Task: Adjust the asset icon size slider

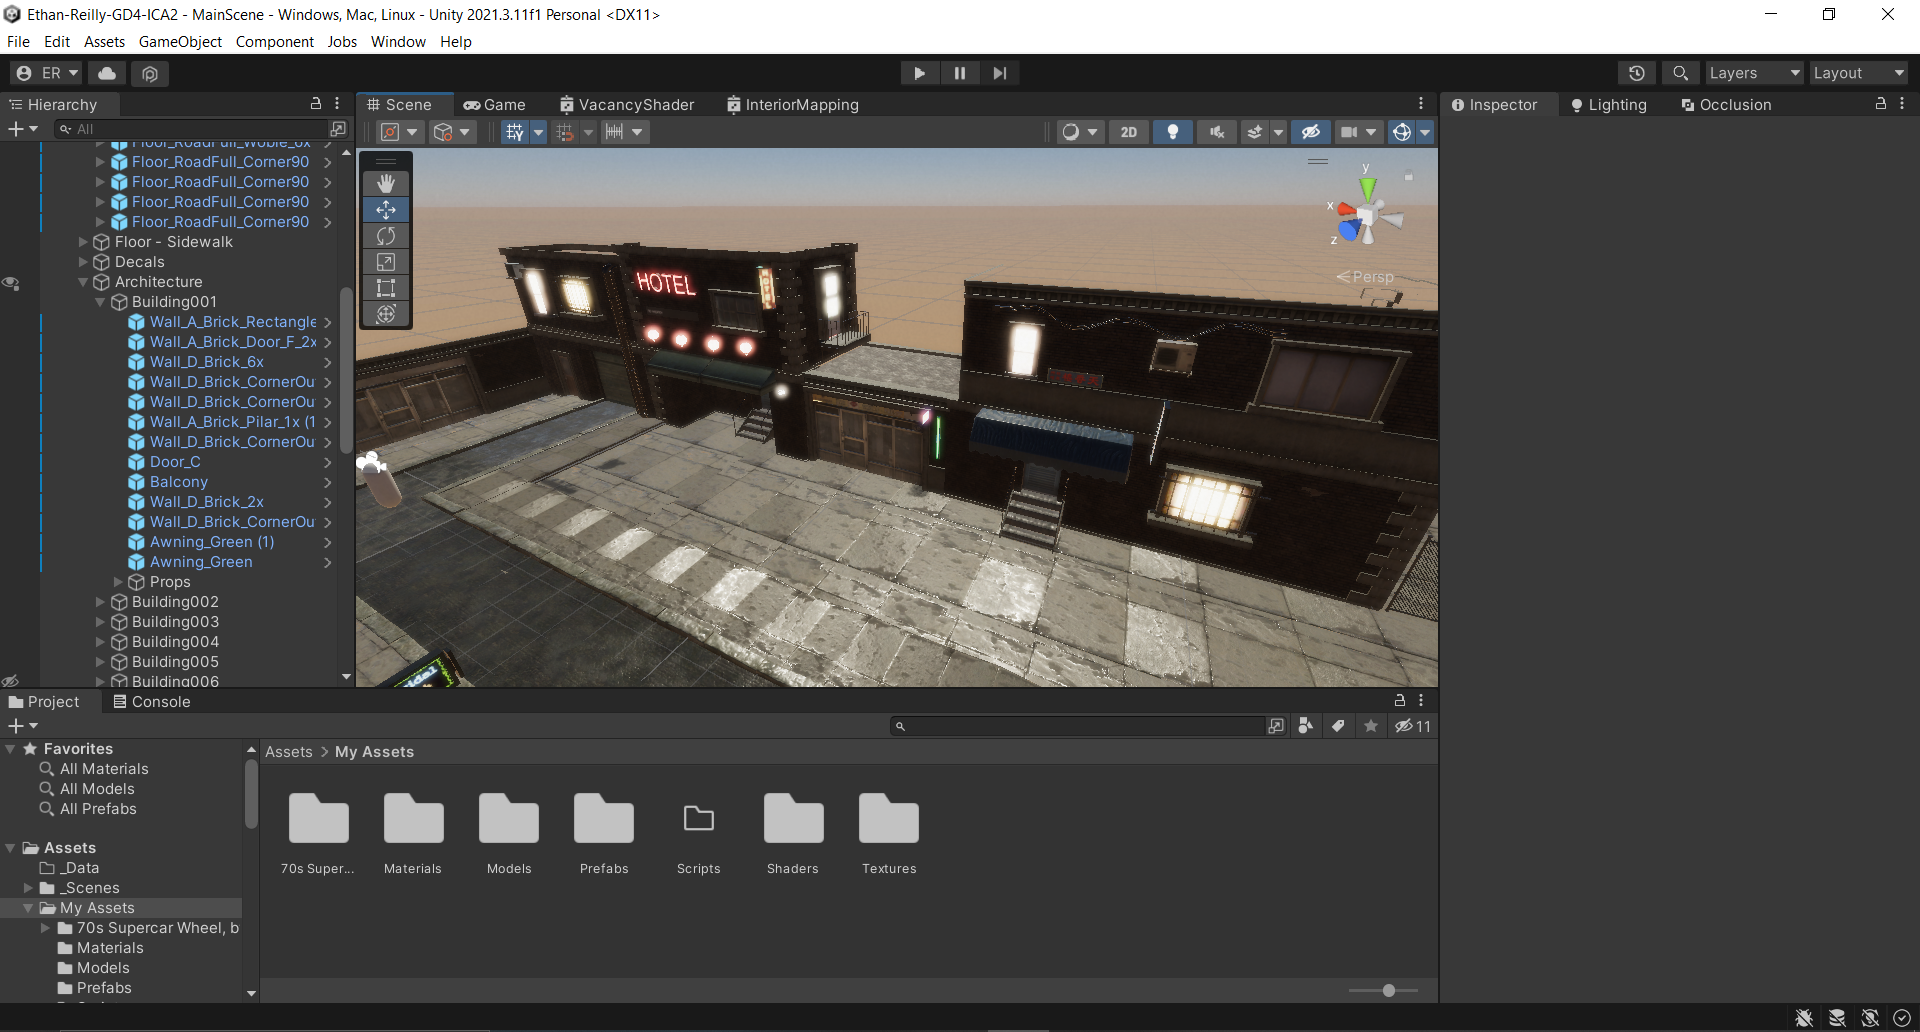Action: (1388, 990)
